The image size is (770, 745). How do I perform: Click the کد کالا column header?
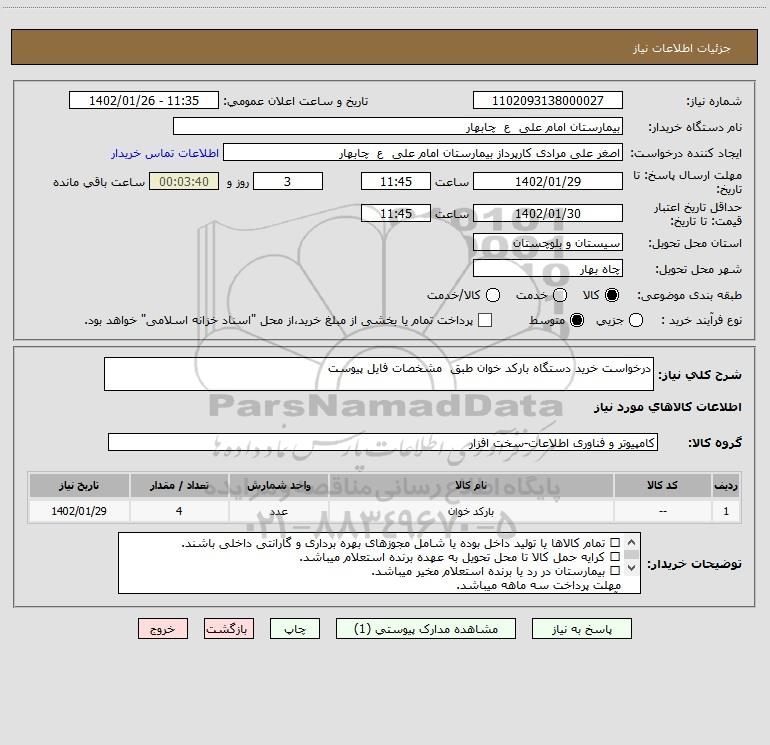tap(662, 486)
